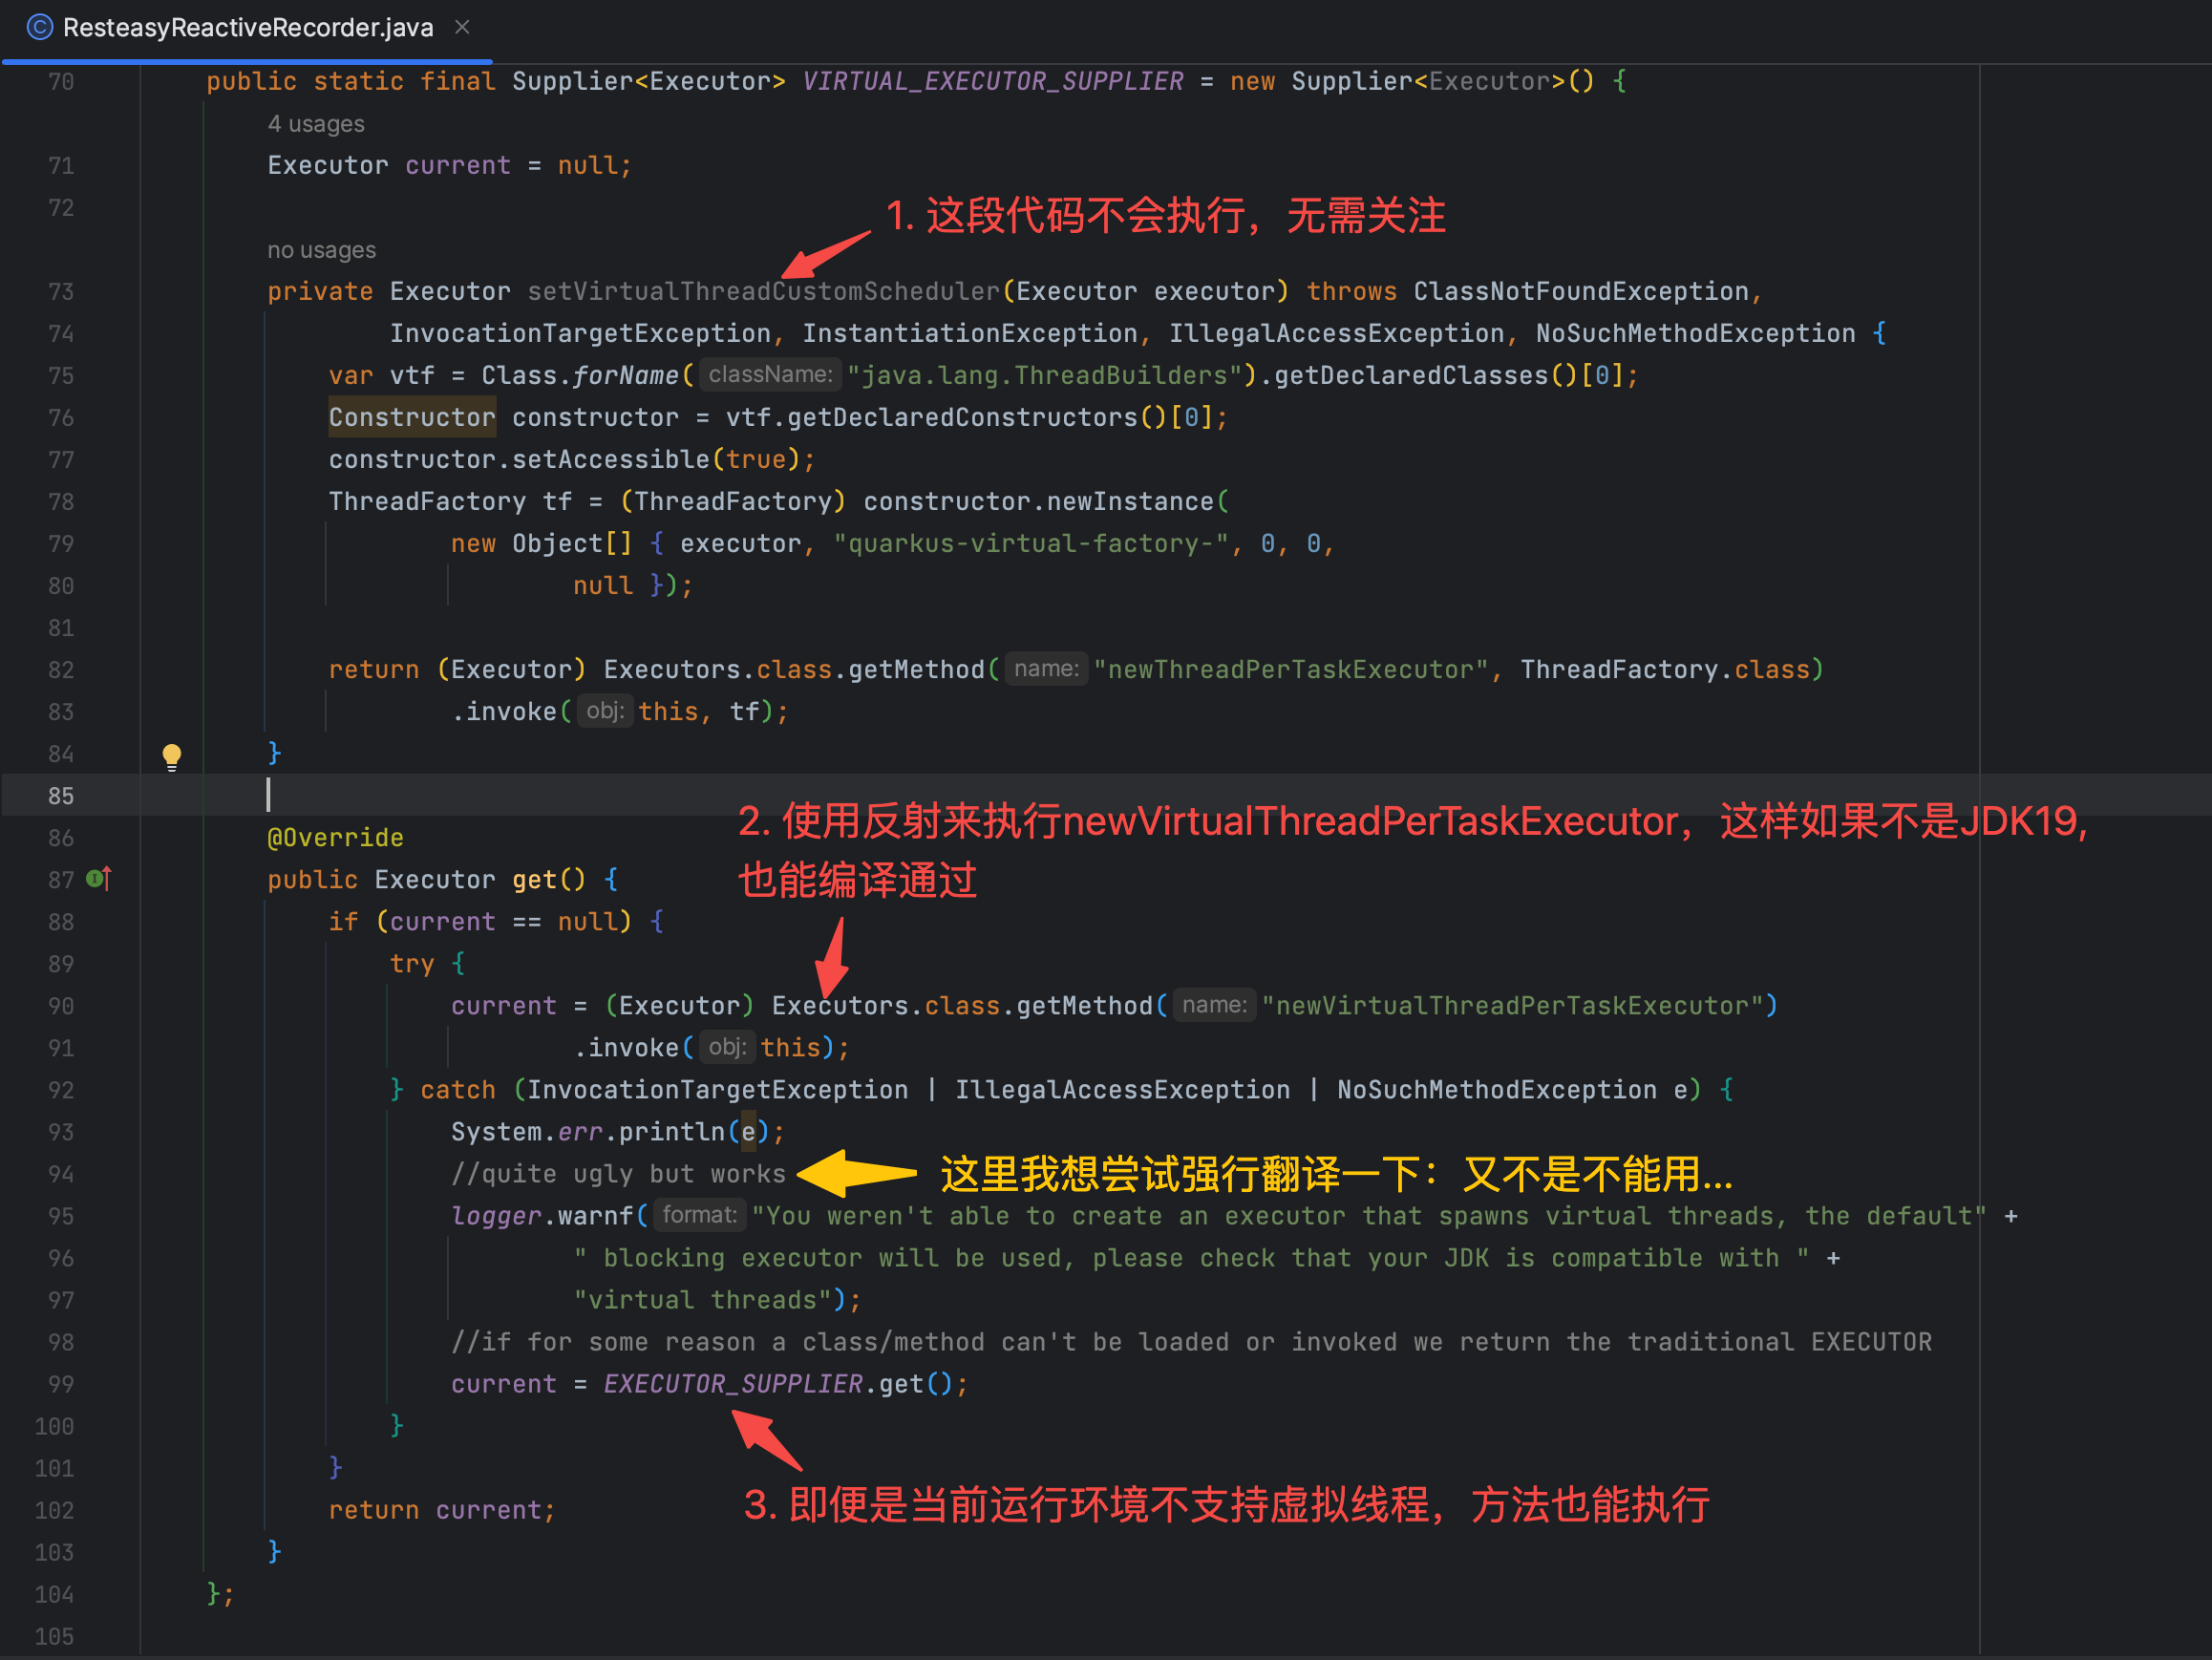Click the "newVirtualThreadPerTaskExecutor" string

(x=1512, y=1005)
